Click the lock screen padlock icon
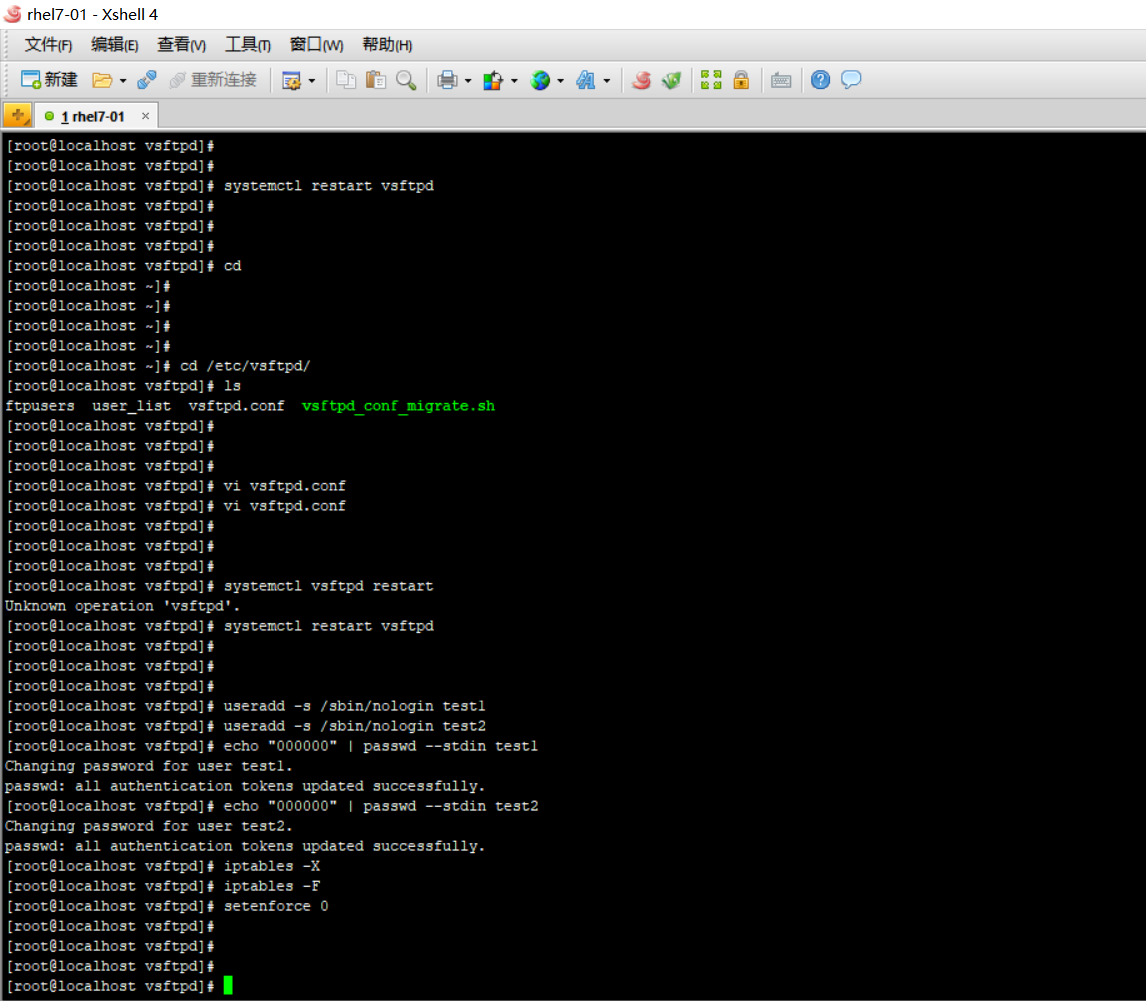The image size is (1146, 1001). point(741,80)
